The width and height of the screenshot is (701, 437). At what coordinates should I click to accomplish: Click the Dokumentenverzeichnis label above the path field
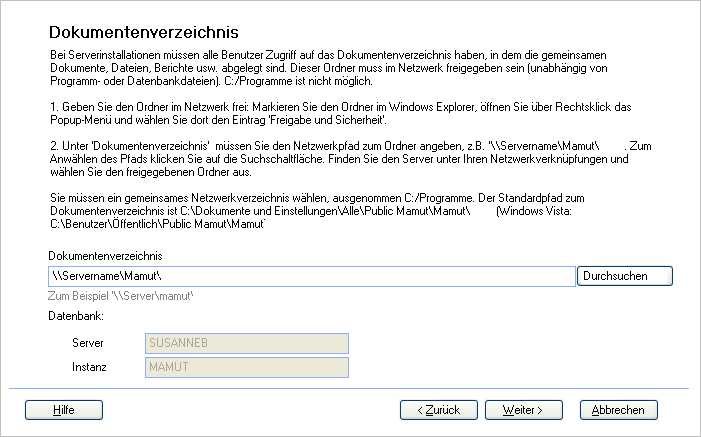click(106, 256)
